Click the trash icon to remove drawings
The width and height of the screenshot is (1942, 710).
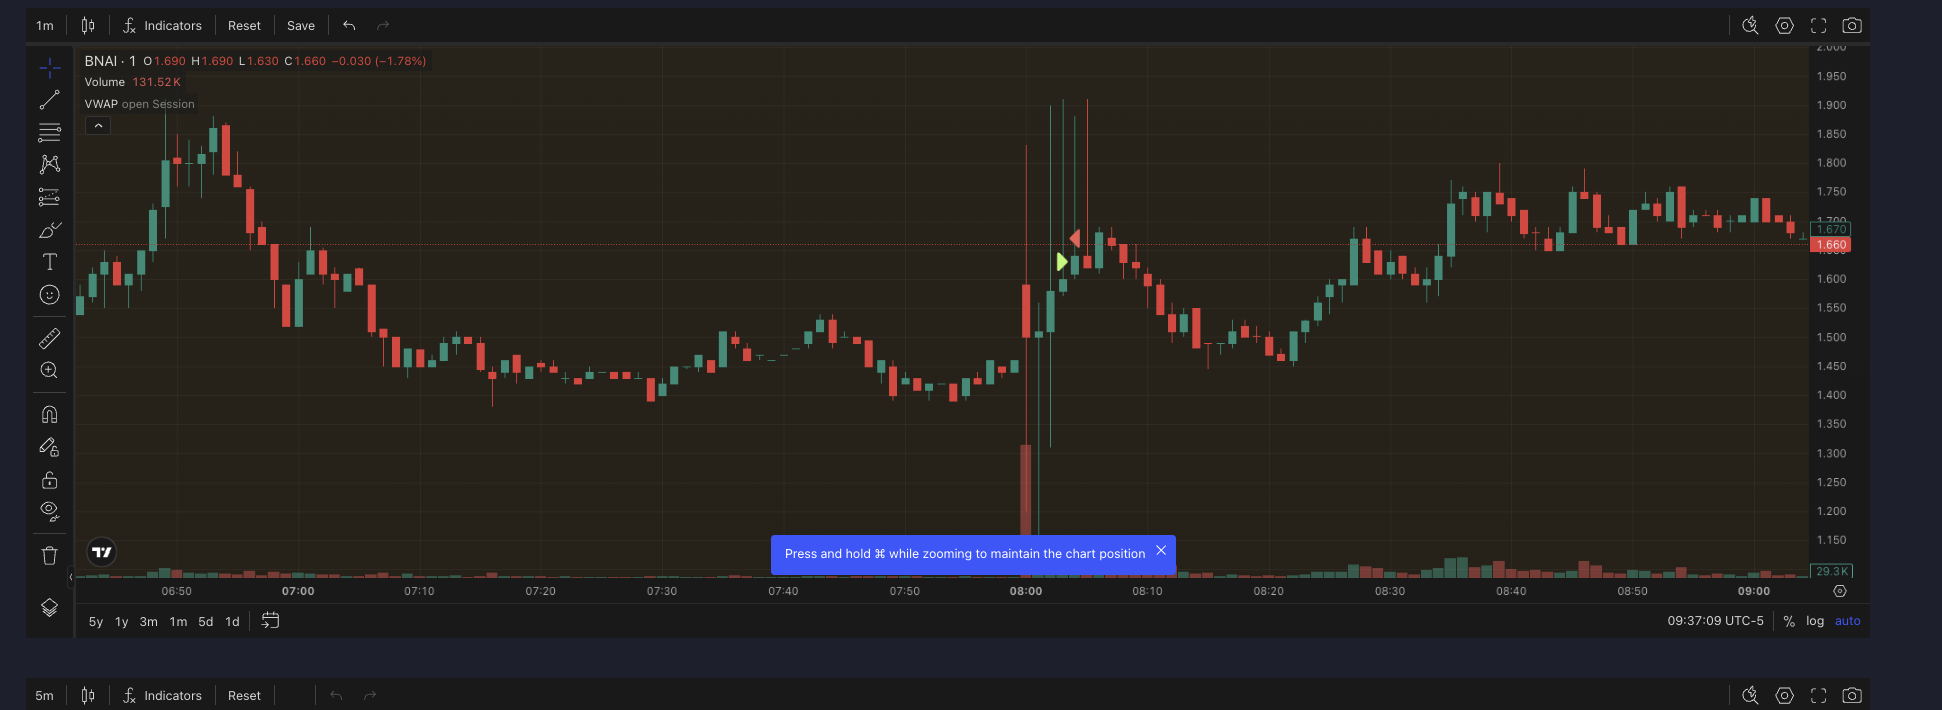(x=49, y=556)
